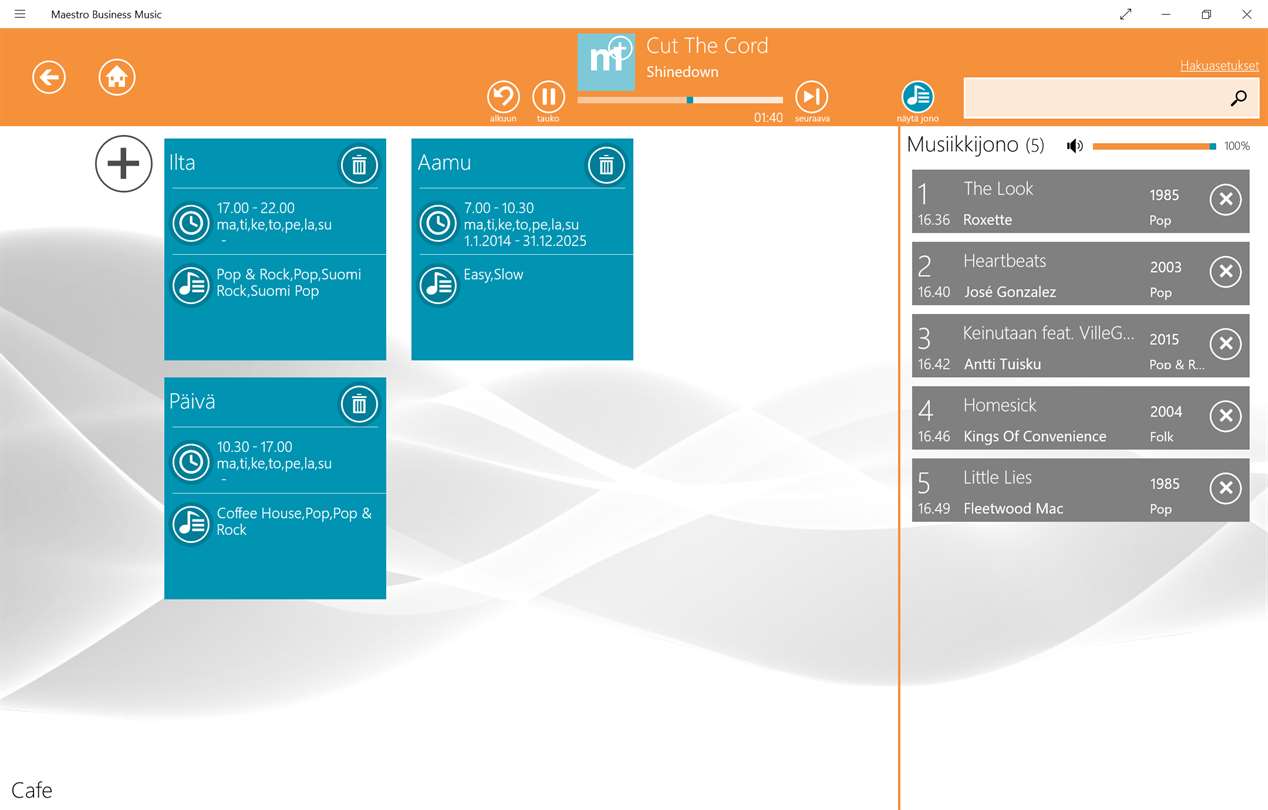The height and width of the screenshot is (810, 1268).
Task: Open the clock icon in Päivä card
Action: click(191, 462)
